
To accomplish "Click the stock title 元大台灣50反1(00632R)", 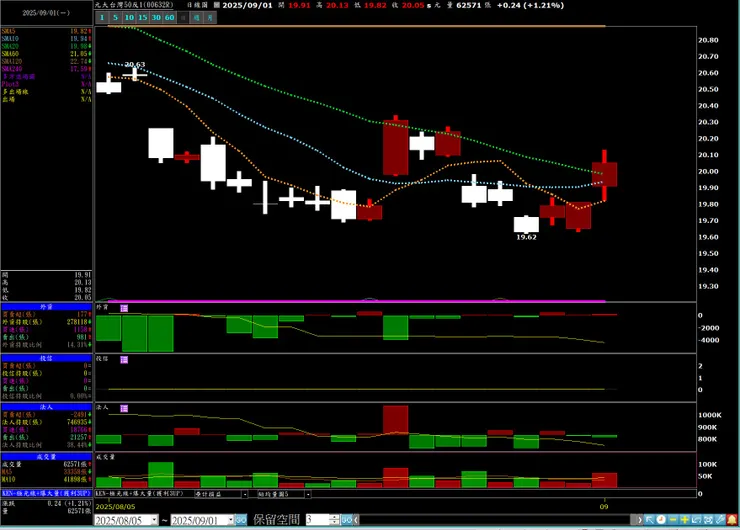I will [134, 5].
